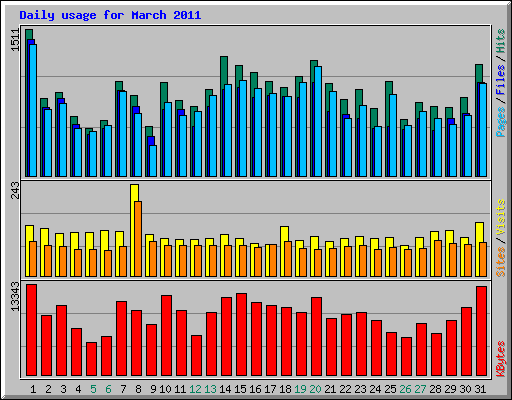Click the red KBytes bar for day 20
512x400 pixels.
[316, 337]
